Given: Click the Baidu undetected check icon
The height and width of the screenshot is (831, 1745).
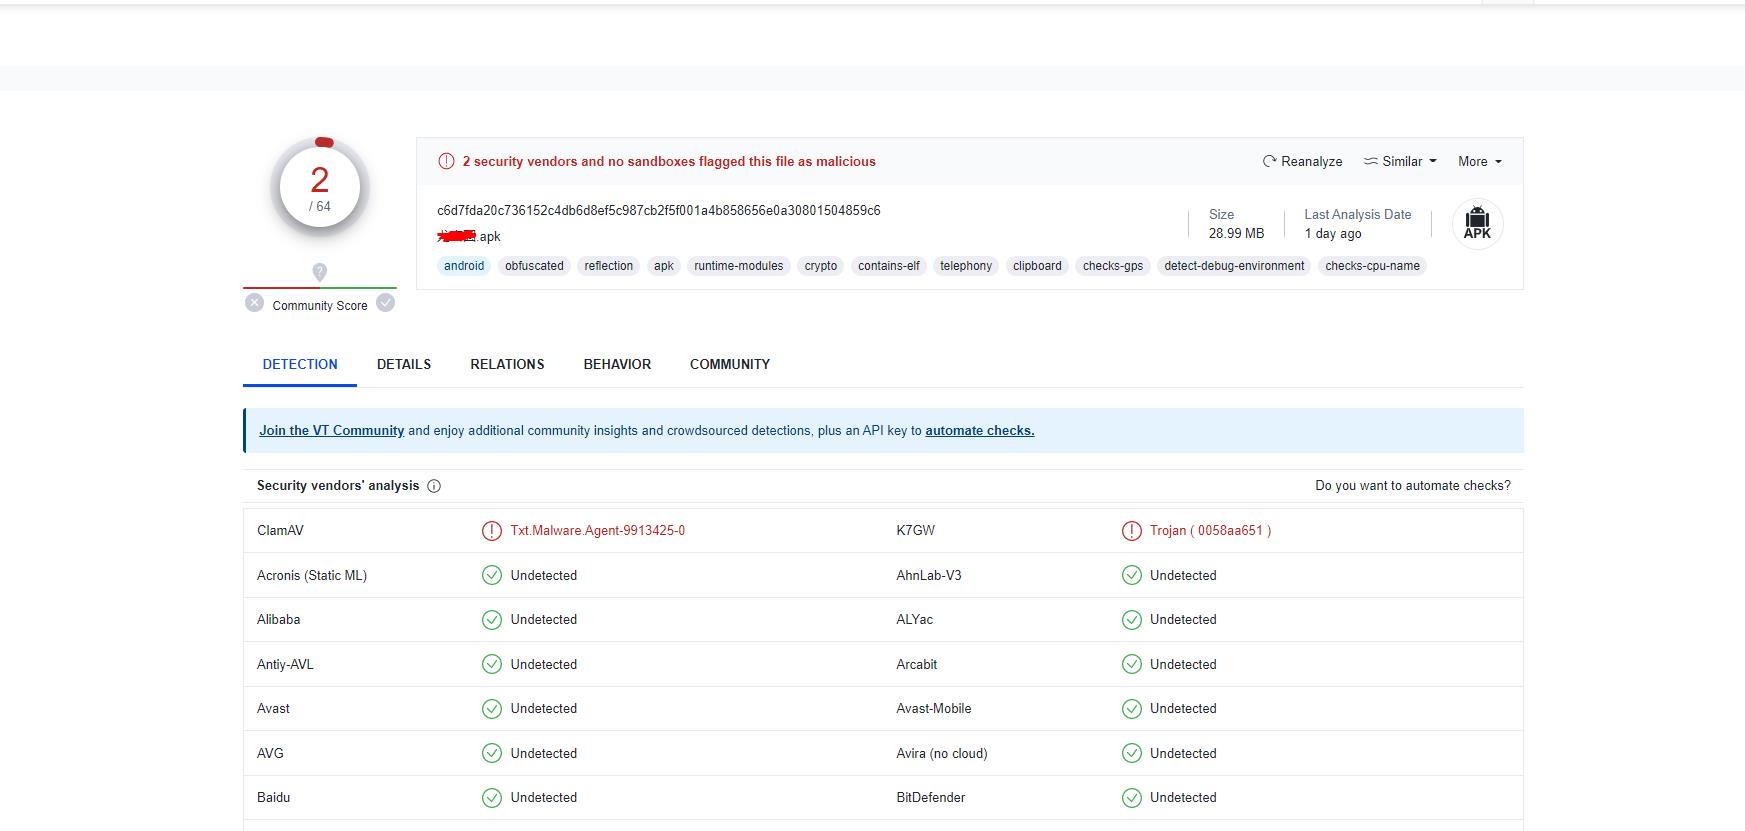Looking at the screenshot, I should tap(491, 797).
